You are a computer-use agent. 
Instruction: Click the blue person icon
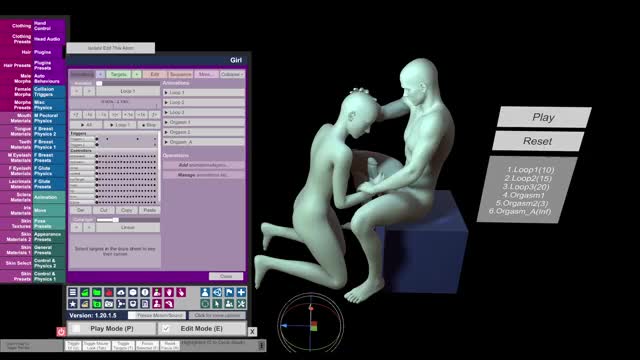coord(205,292)
